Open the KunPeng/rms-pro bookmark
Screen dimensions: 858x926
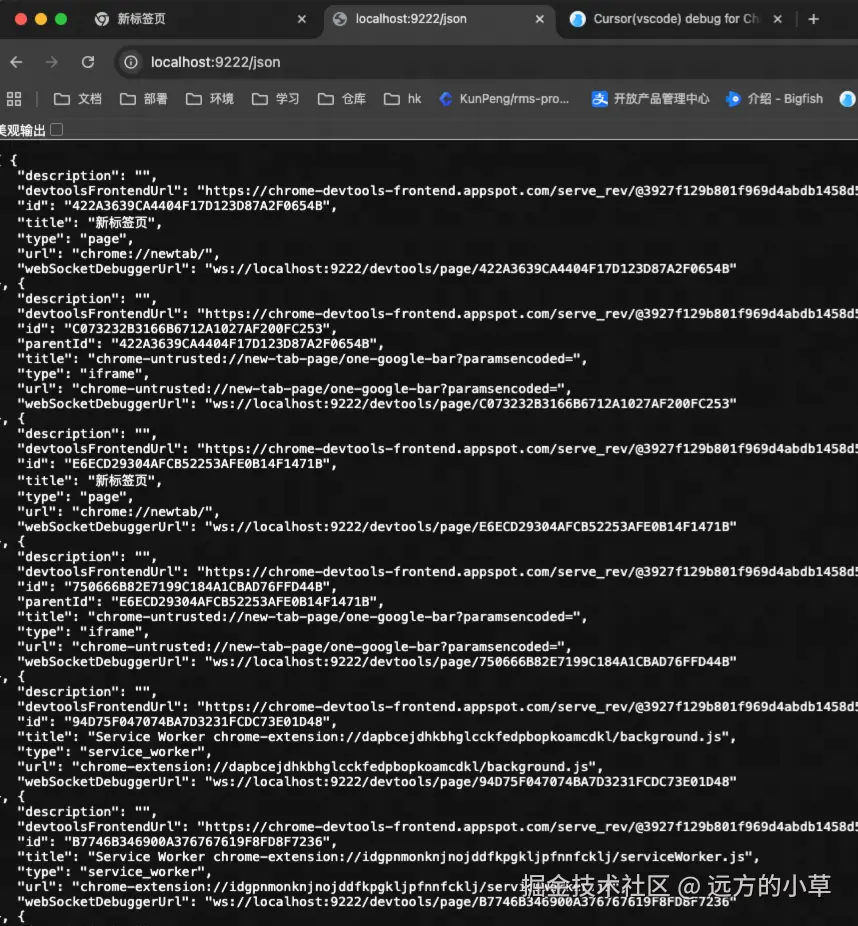coord(504,99)
